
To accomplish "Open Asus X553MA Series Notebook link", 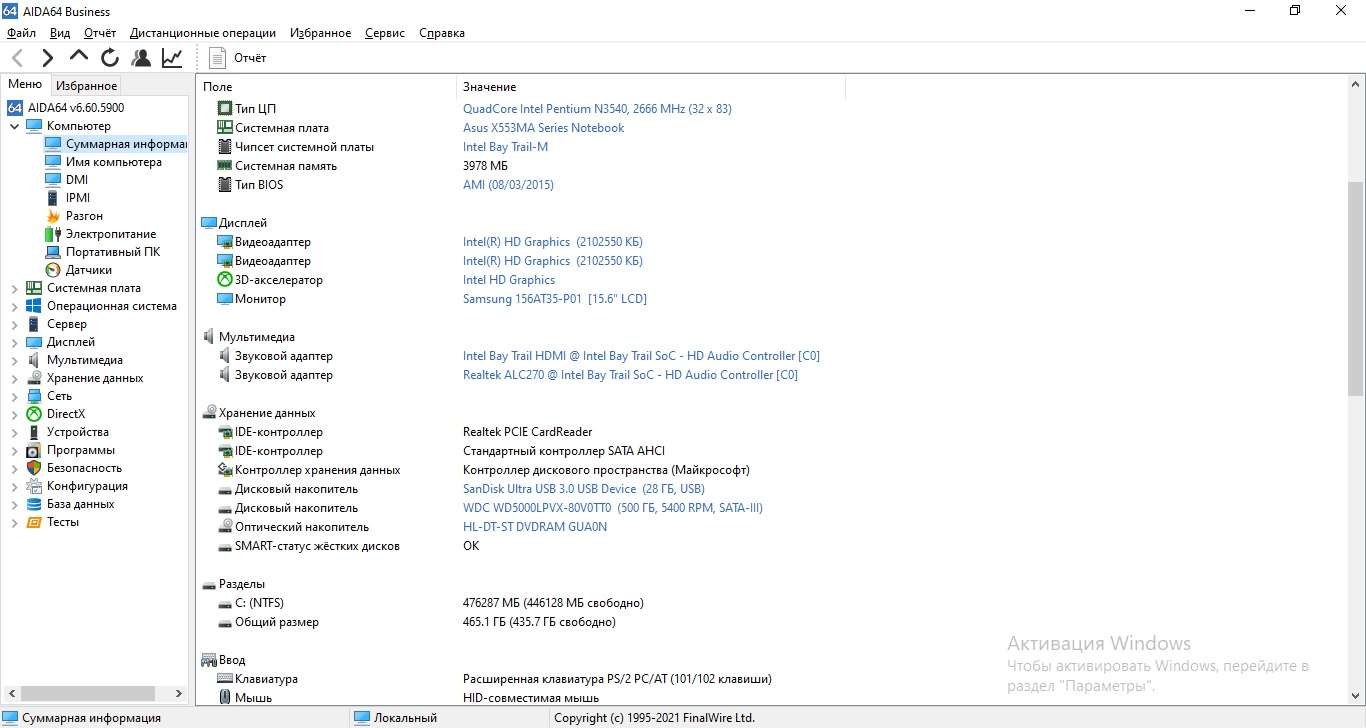I will click(x=543, y=128).
